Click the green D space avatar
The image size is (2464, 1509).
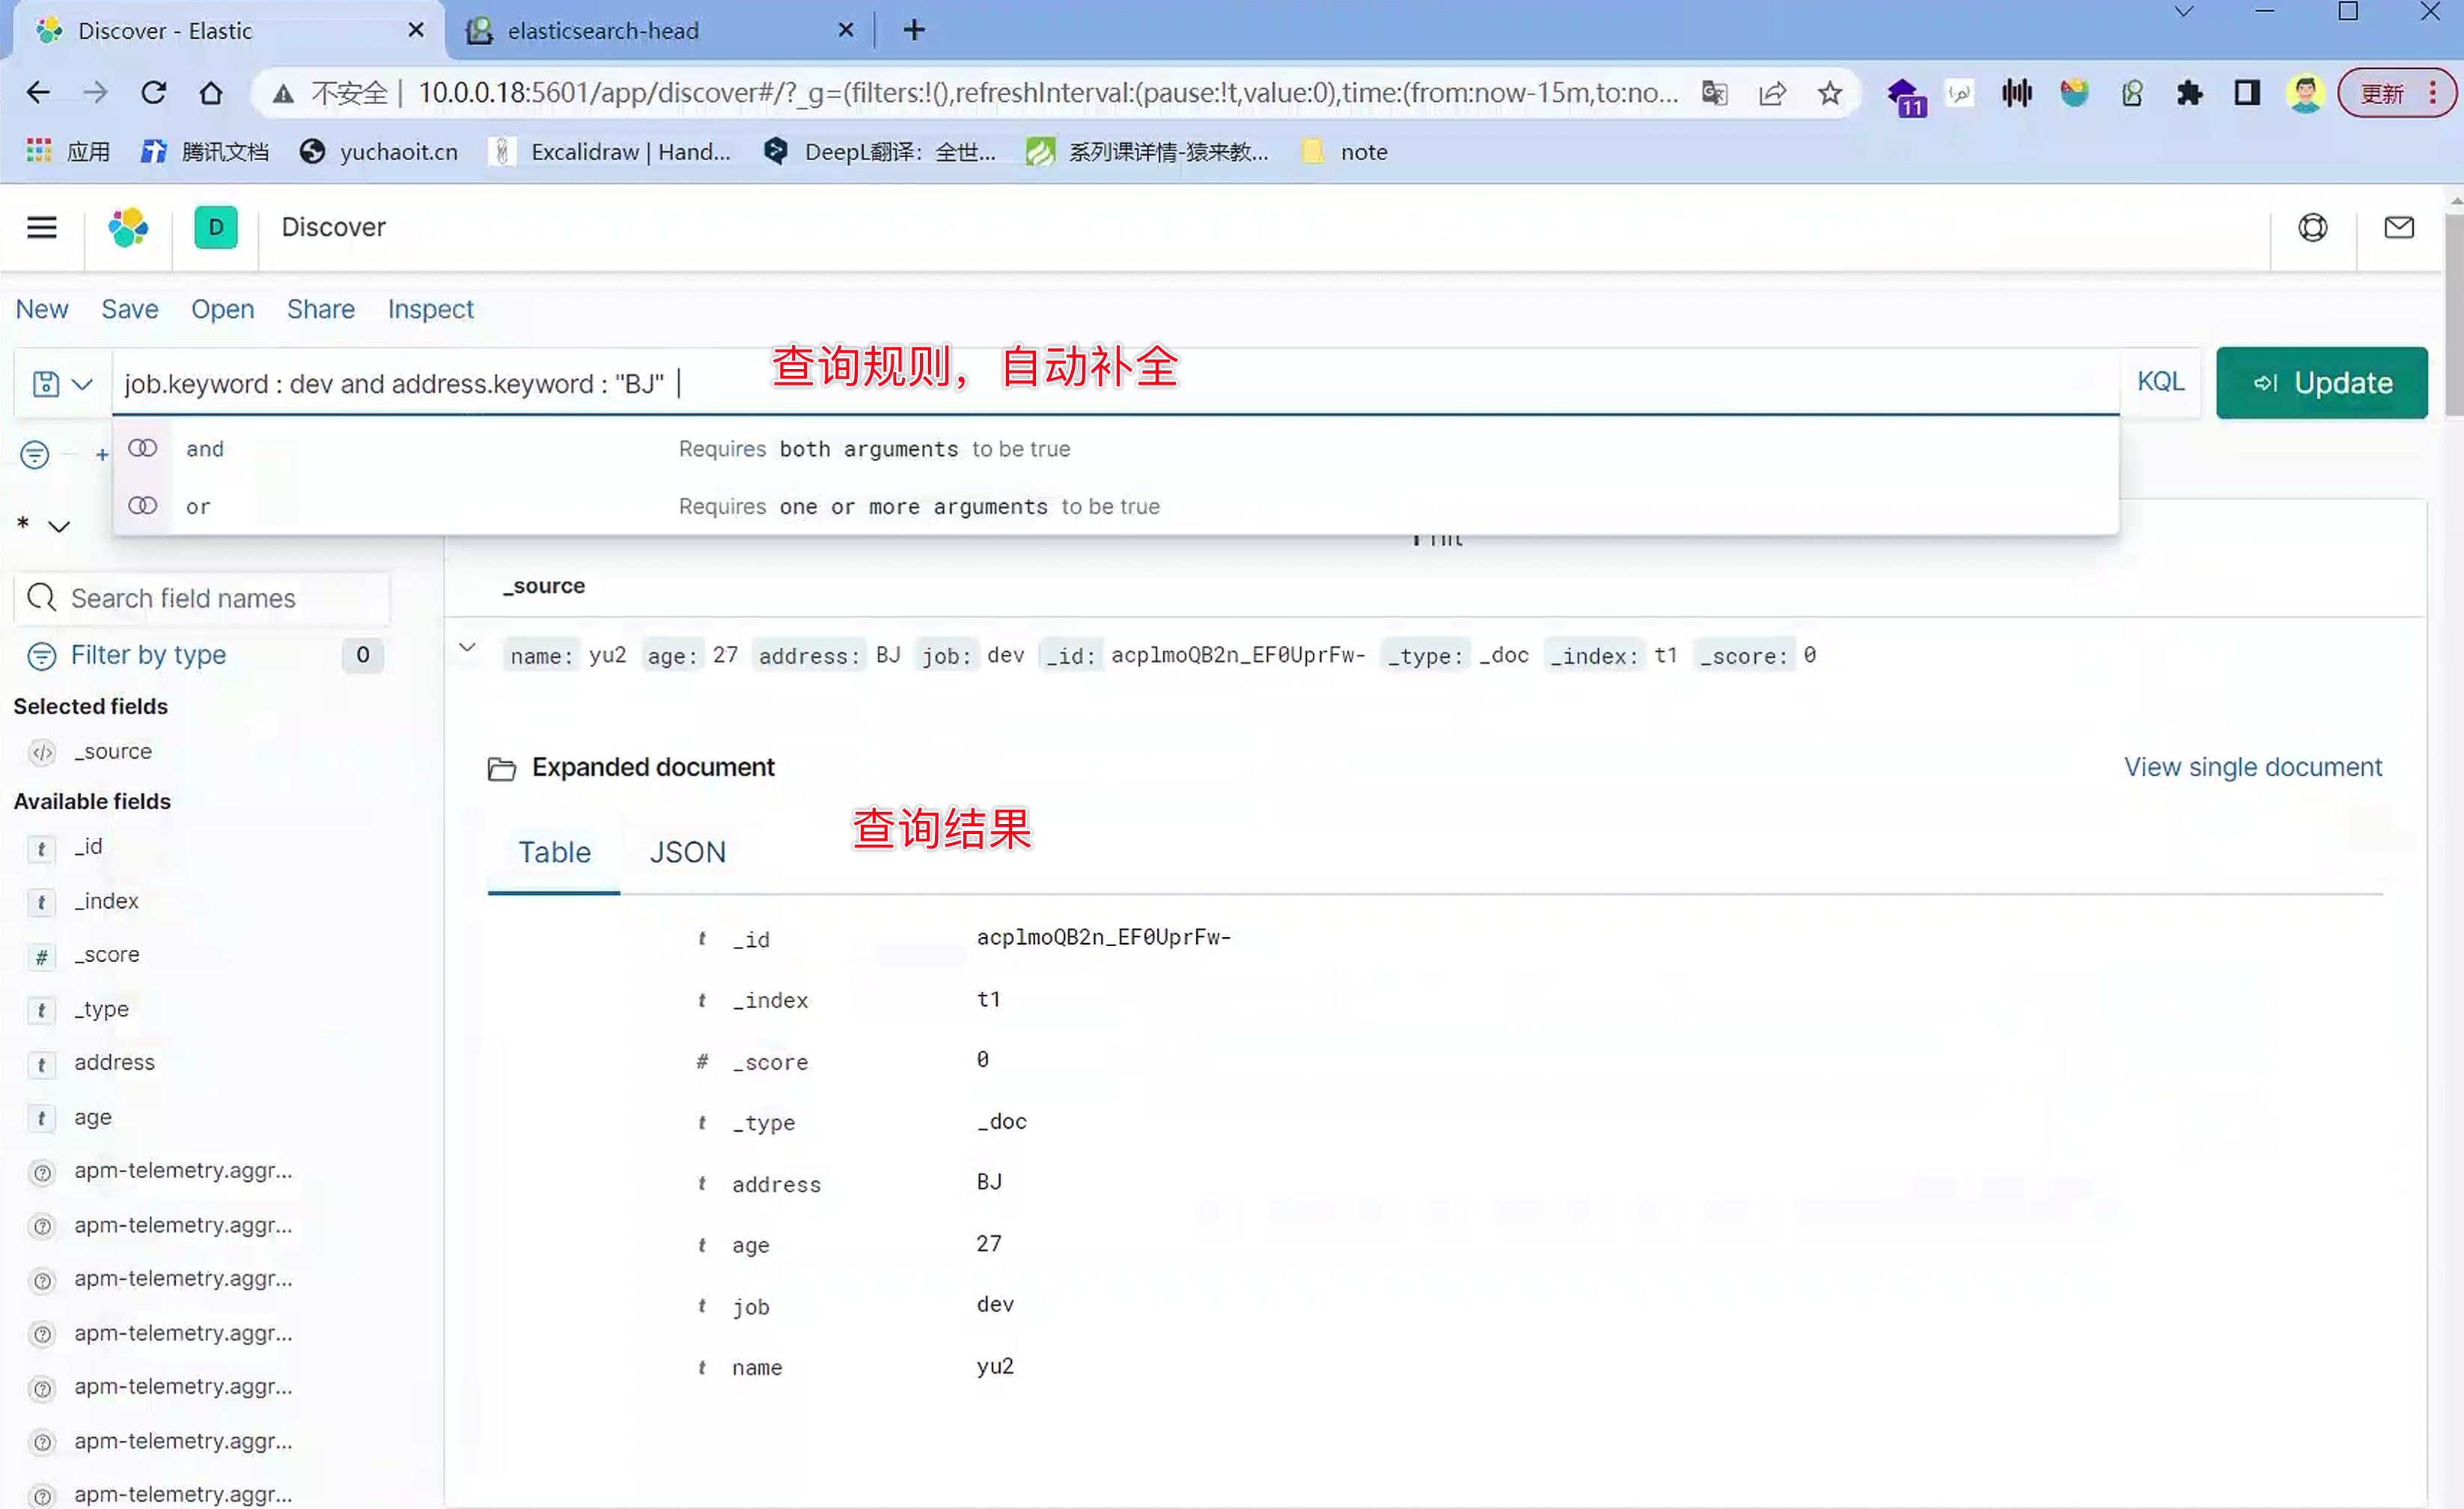tap(216, 228)
